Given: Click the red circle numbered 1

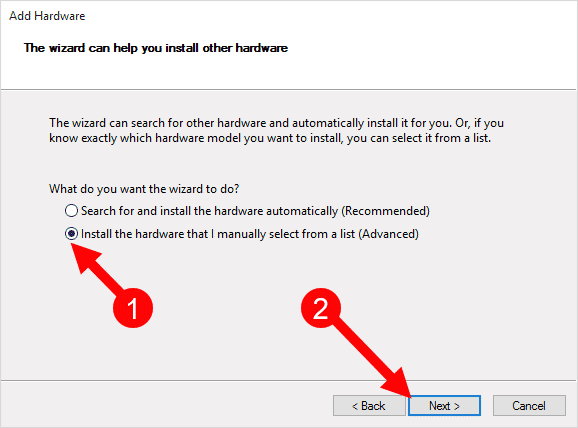Looking at the screenshot, I should (x=133, y=308).
